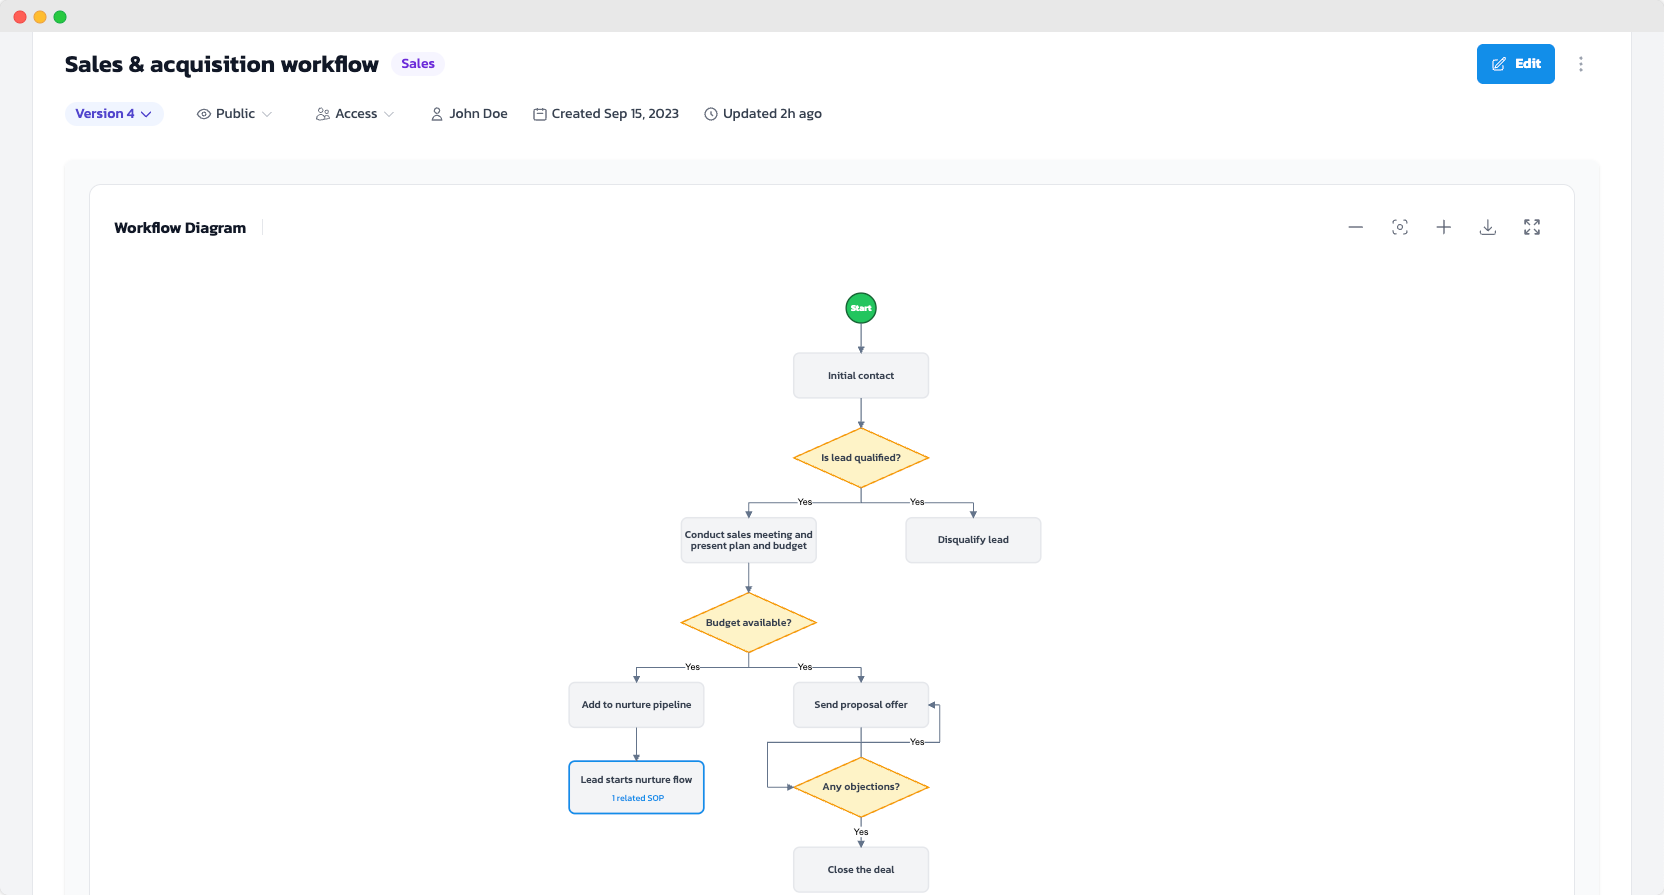Expand the diagram to fullscreen
This screenshot has width=1664, height=895.
pyautogui.click(x=1532, y=228)
